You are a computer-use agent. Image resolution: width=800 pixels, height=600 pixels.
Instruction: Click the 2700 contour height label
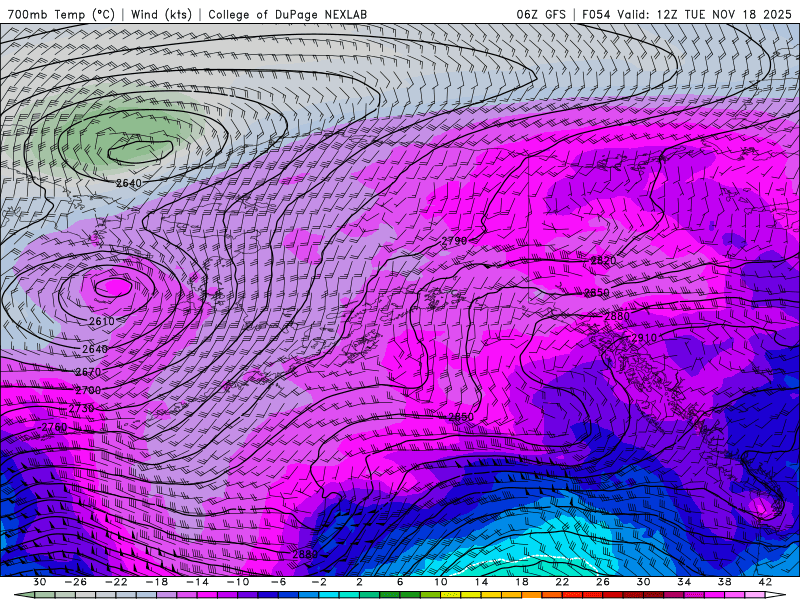(88, 390)
